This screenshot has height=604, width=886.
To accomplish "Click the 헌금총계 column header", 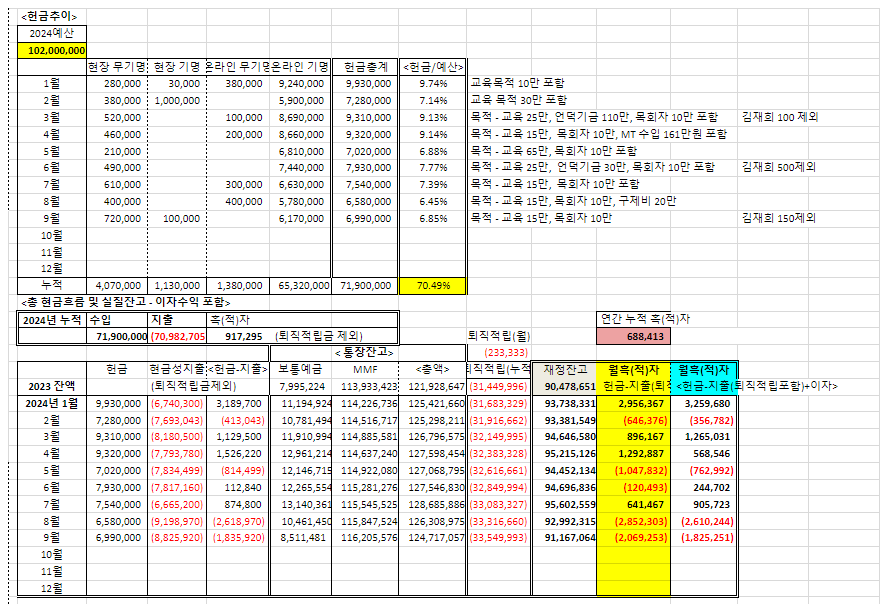I will (x=366, y=67).
